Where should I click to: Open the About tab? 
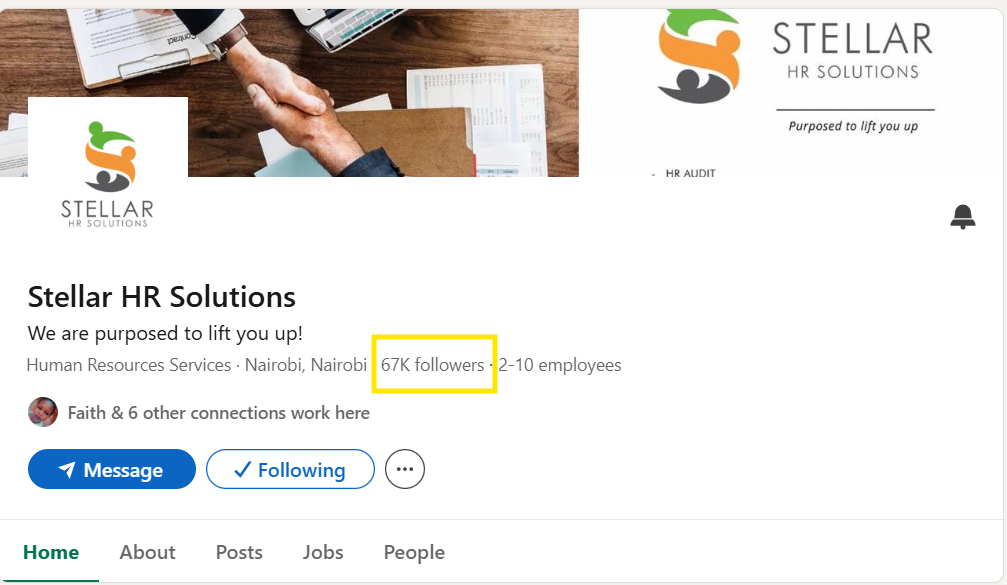click(x=147, y=552)
